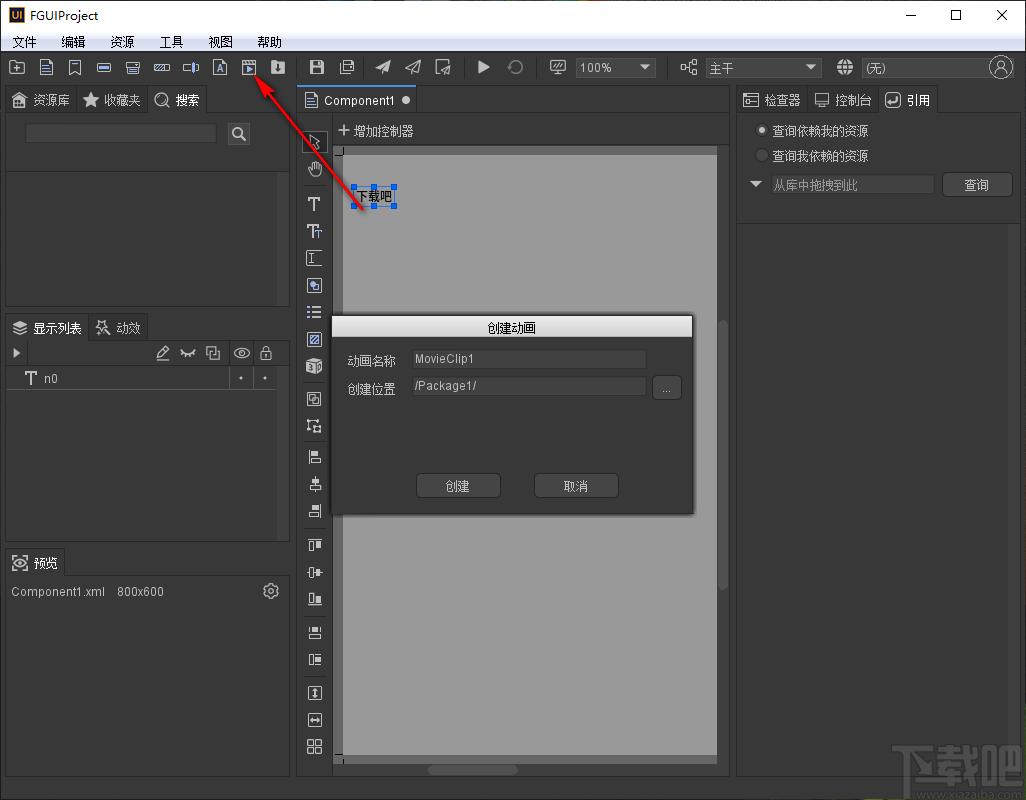Image resolution: width=1026 pixels, height=800 pixels.
Task: Click the 取消 button in dialog
Action: [576, 486]
